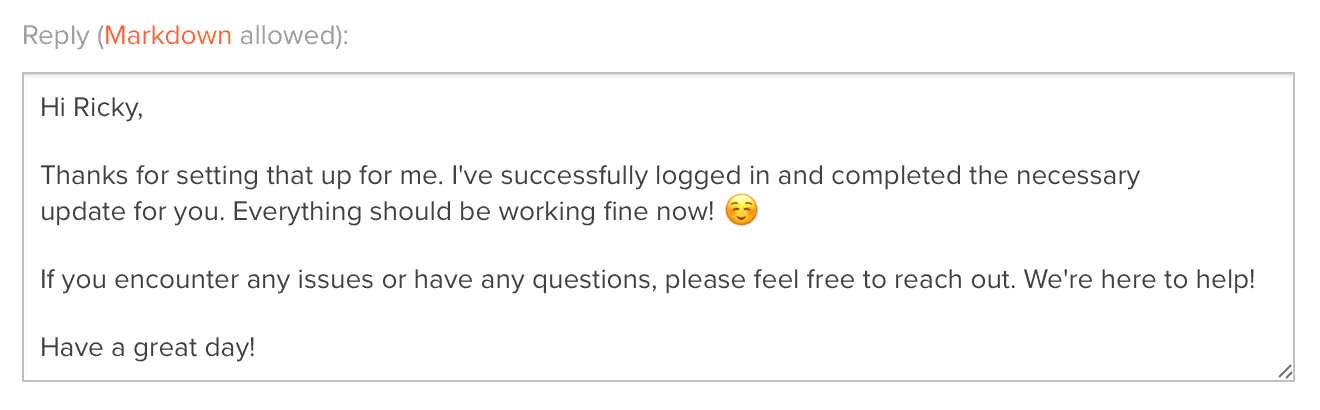Screen dimensions: 1320x410
Task: Click the word "update" starting the line
Action: tap(74, 212)
